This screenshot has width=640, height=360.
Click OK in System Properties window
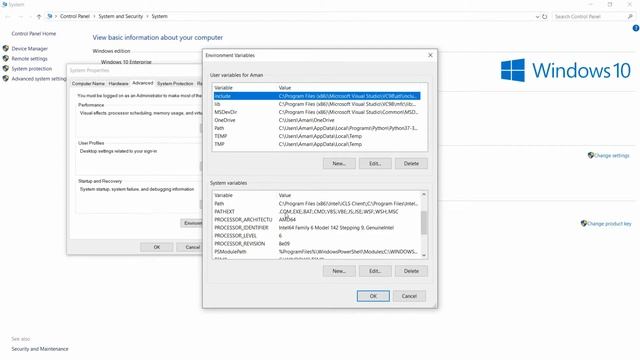tap(157, 247)
